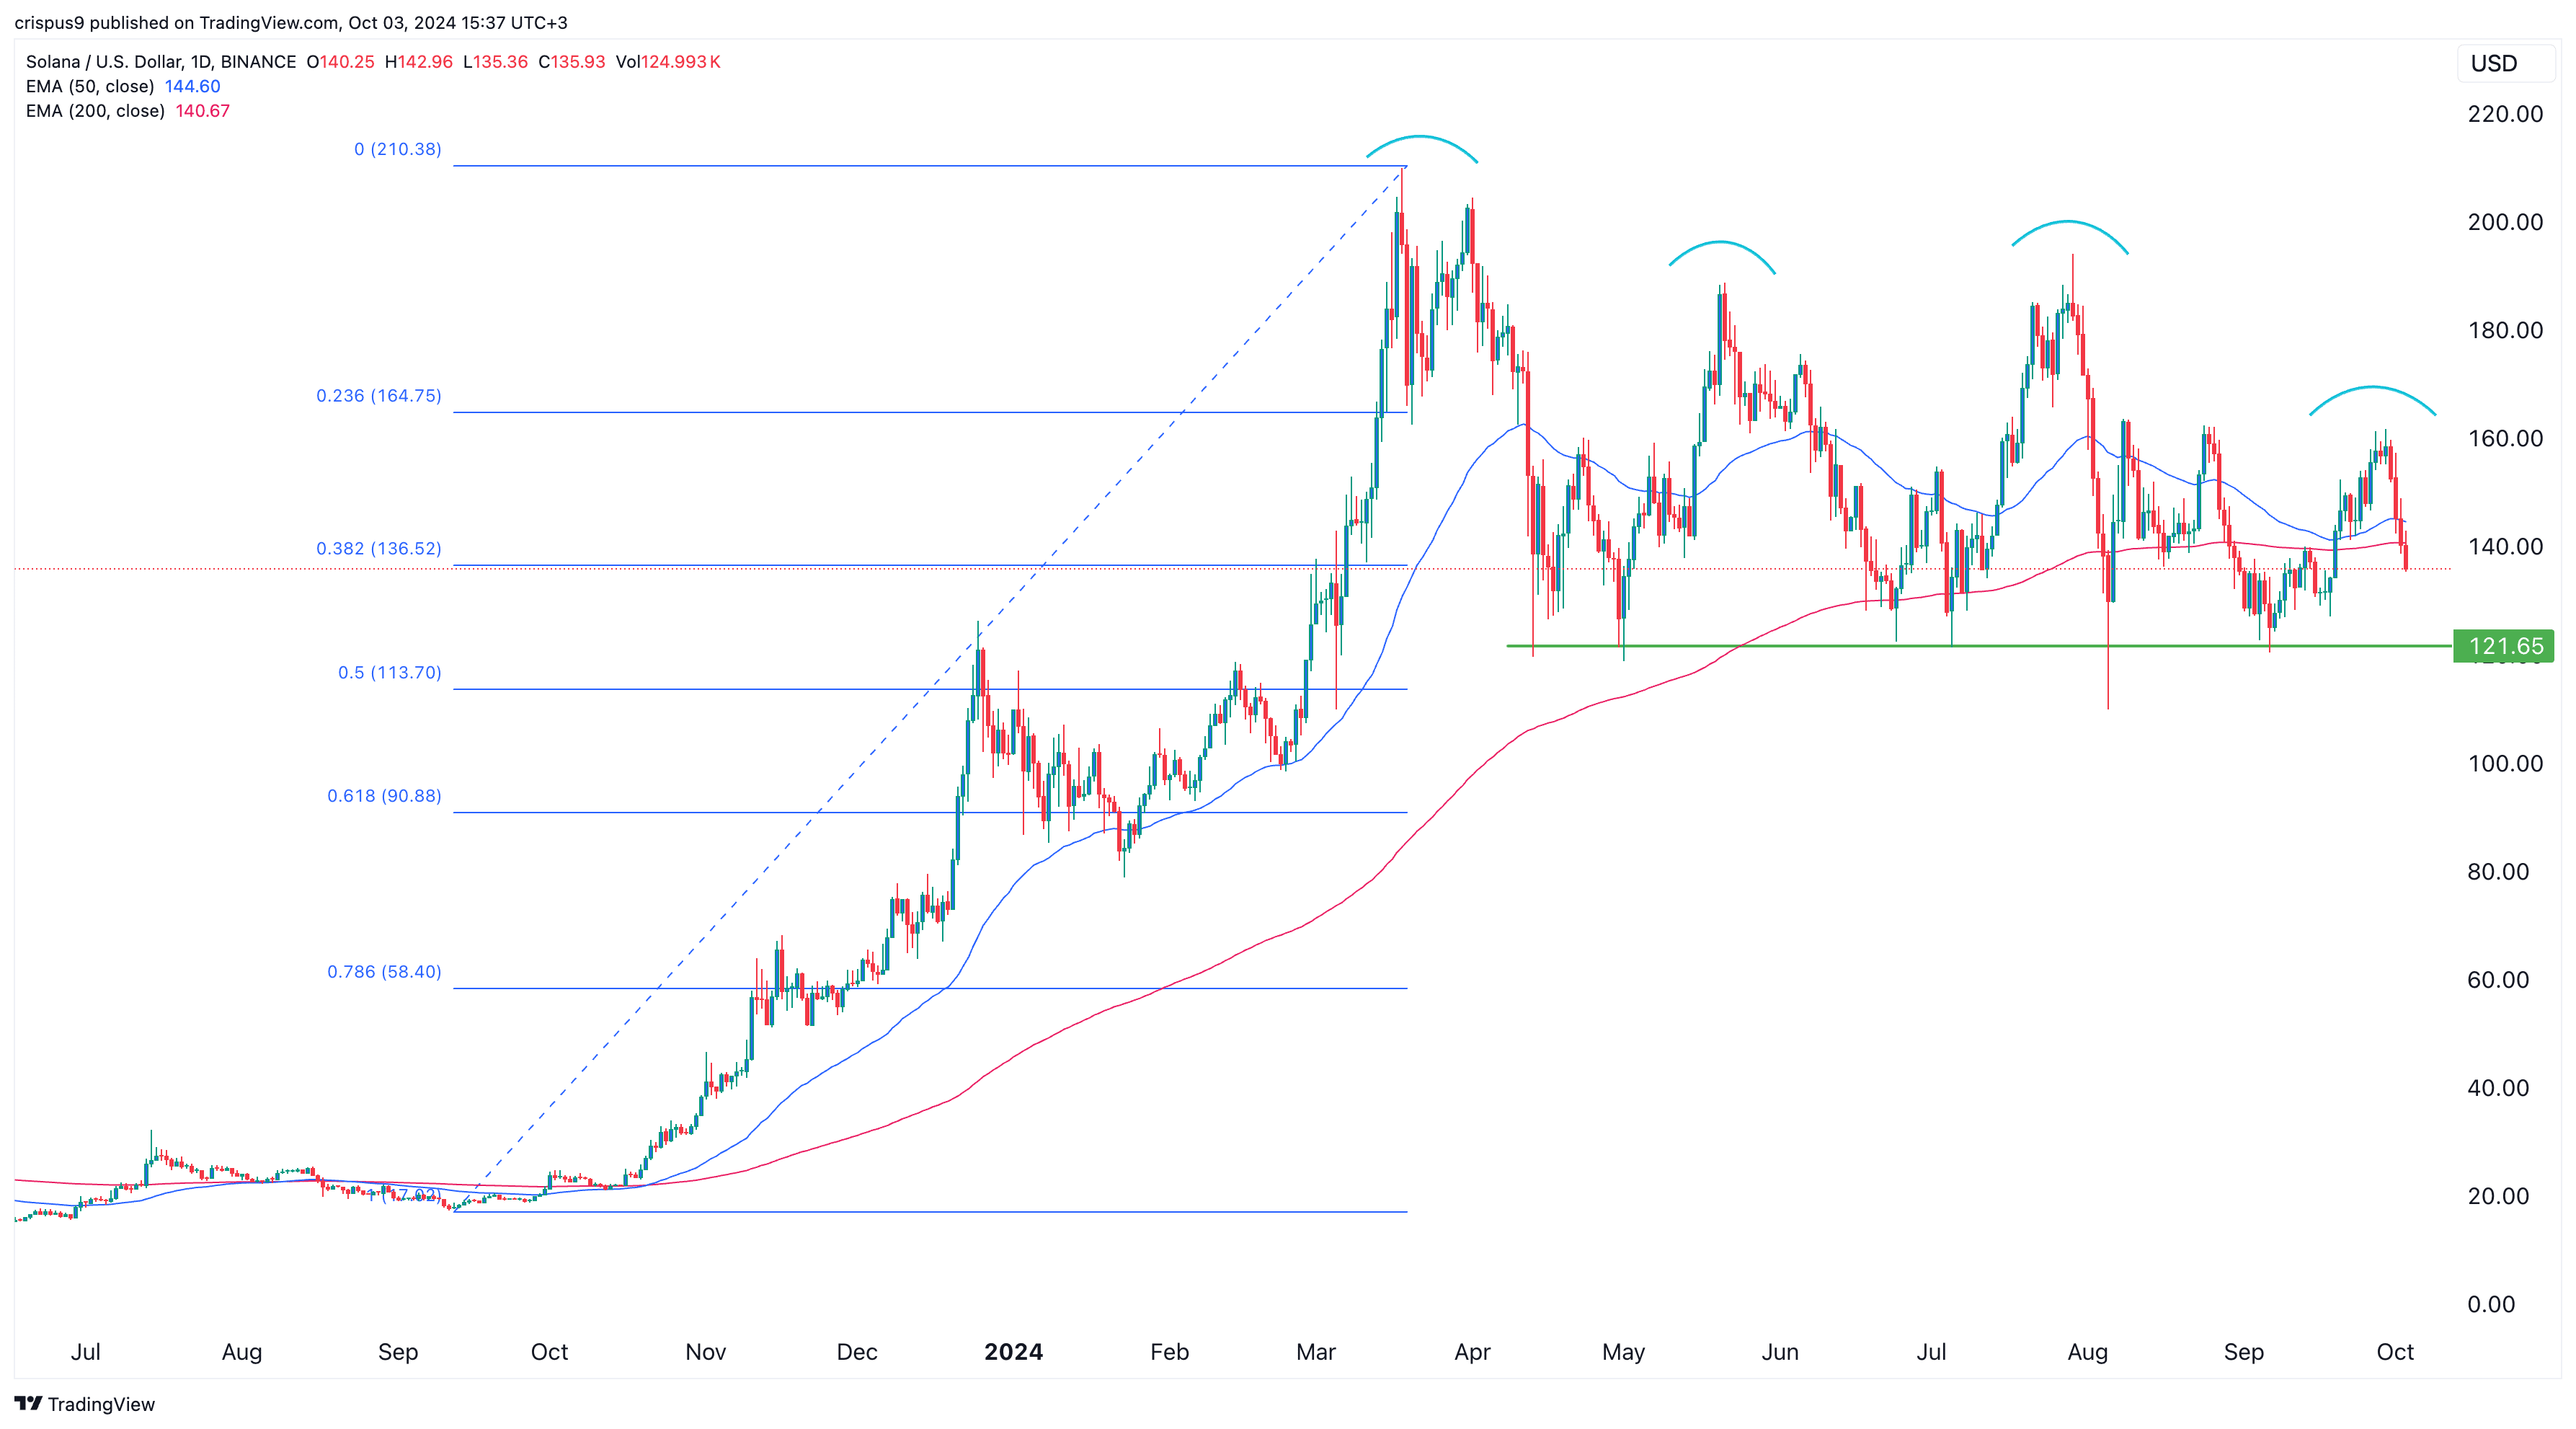This screenshot has height=1429, width=2576.
Task: Click the 0.382 (136.52) Fibonacci label
Action: tap(379, 549)
